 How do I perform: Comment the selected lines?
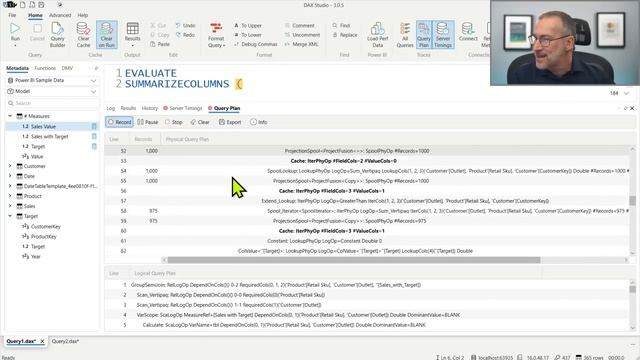[300, 25]
